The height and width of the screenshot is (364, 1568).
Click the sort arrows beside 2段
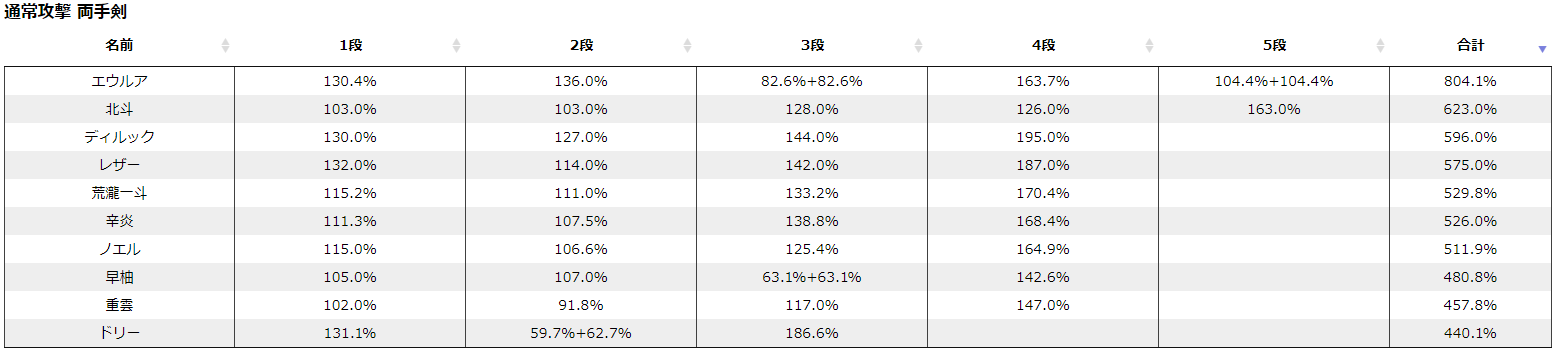pos(687,46)
